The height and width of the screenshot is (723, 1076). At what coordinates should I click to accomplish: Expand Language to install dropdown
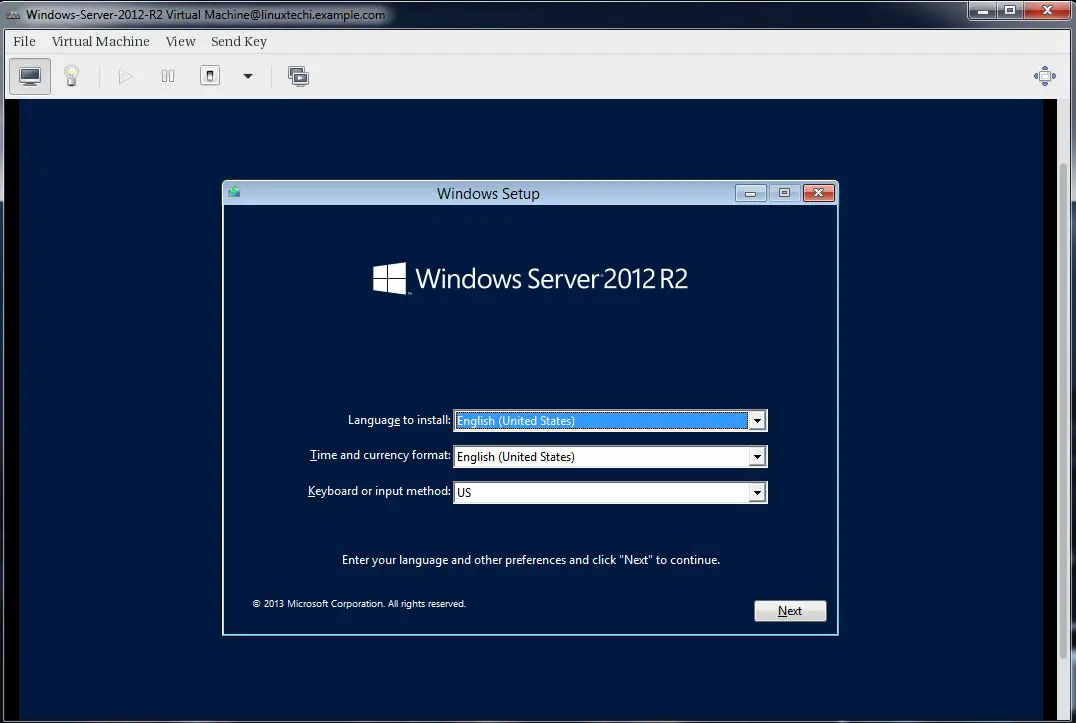coord(757,420)
